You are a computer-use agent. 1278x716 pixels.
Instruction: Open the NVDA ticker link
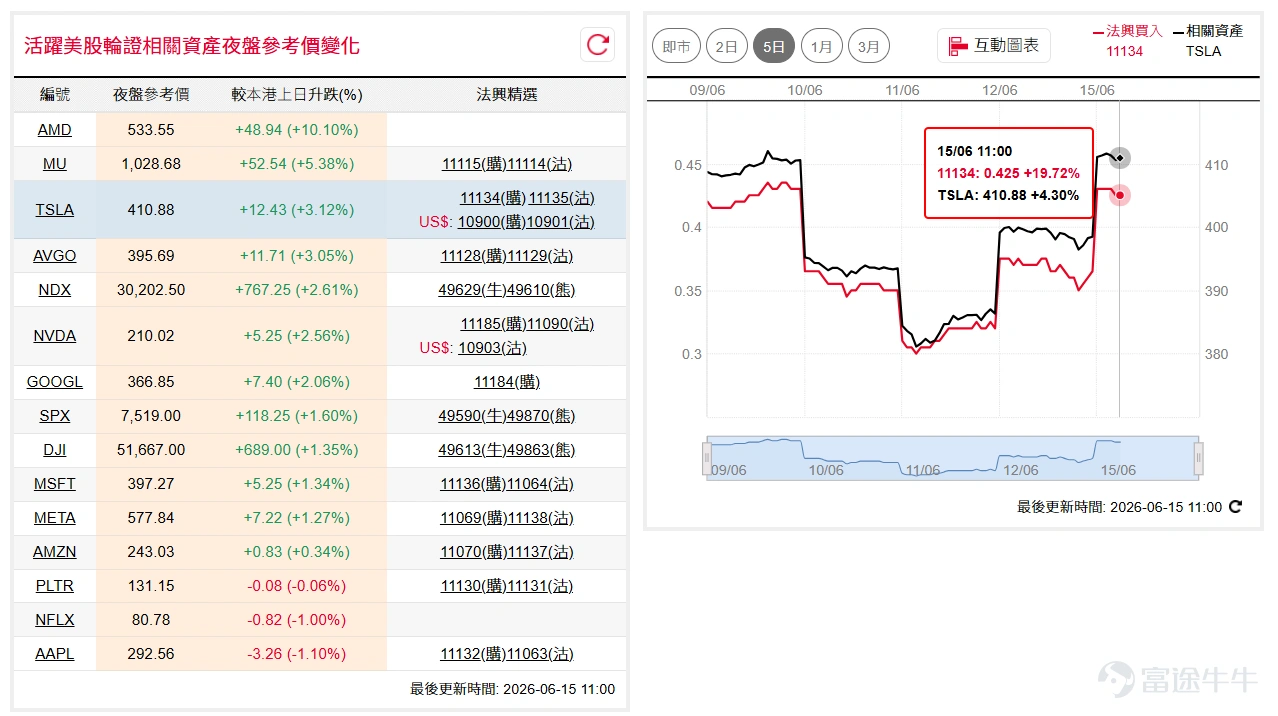(x=55, y=336)
